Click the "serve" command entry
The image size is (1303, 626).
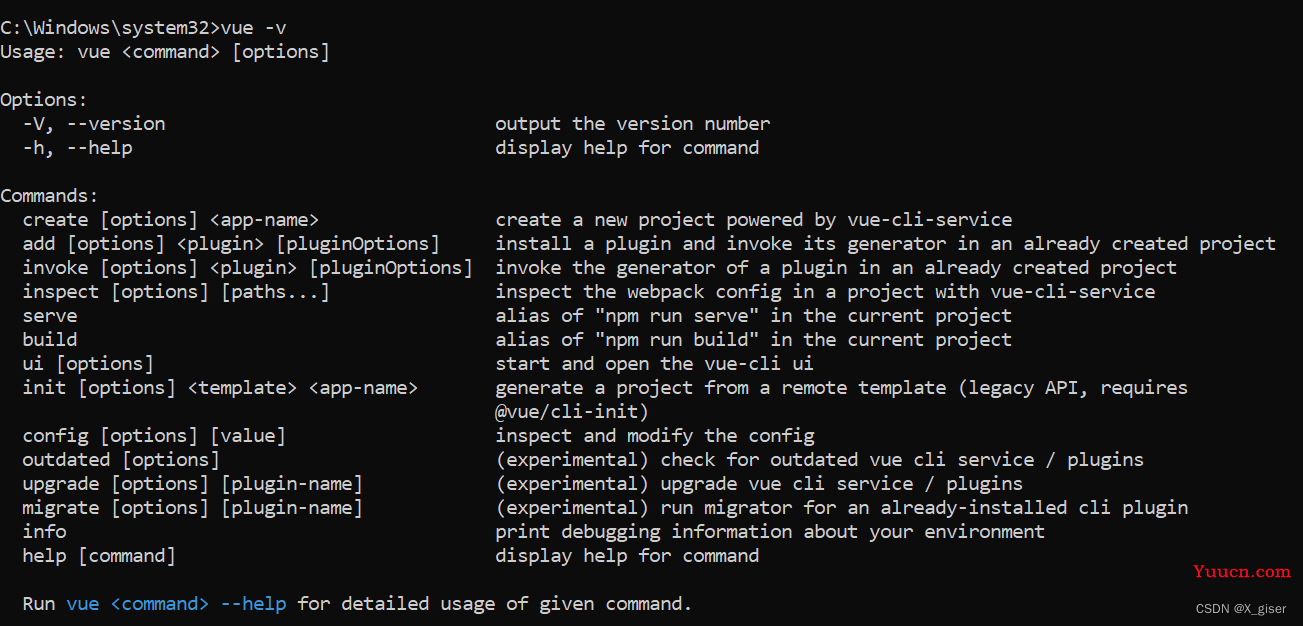pyautogui.click(x=50, y=316)
